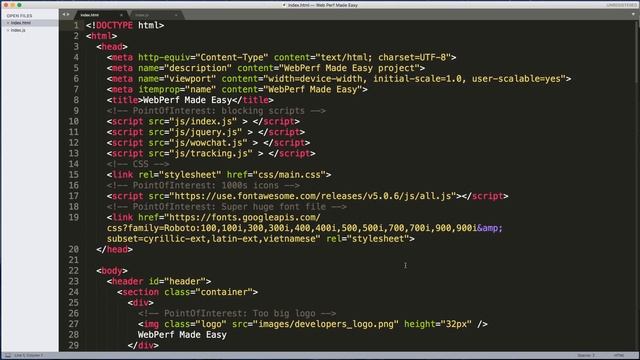The image size is (640, 360).
Task: Click line number 19 in the gutter
Action: [73, 218]
